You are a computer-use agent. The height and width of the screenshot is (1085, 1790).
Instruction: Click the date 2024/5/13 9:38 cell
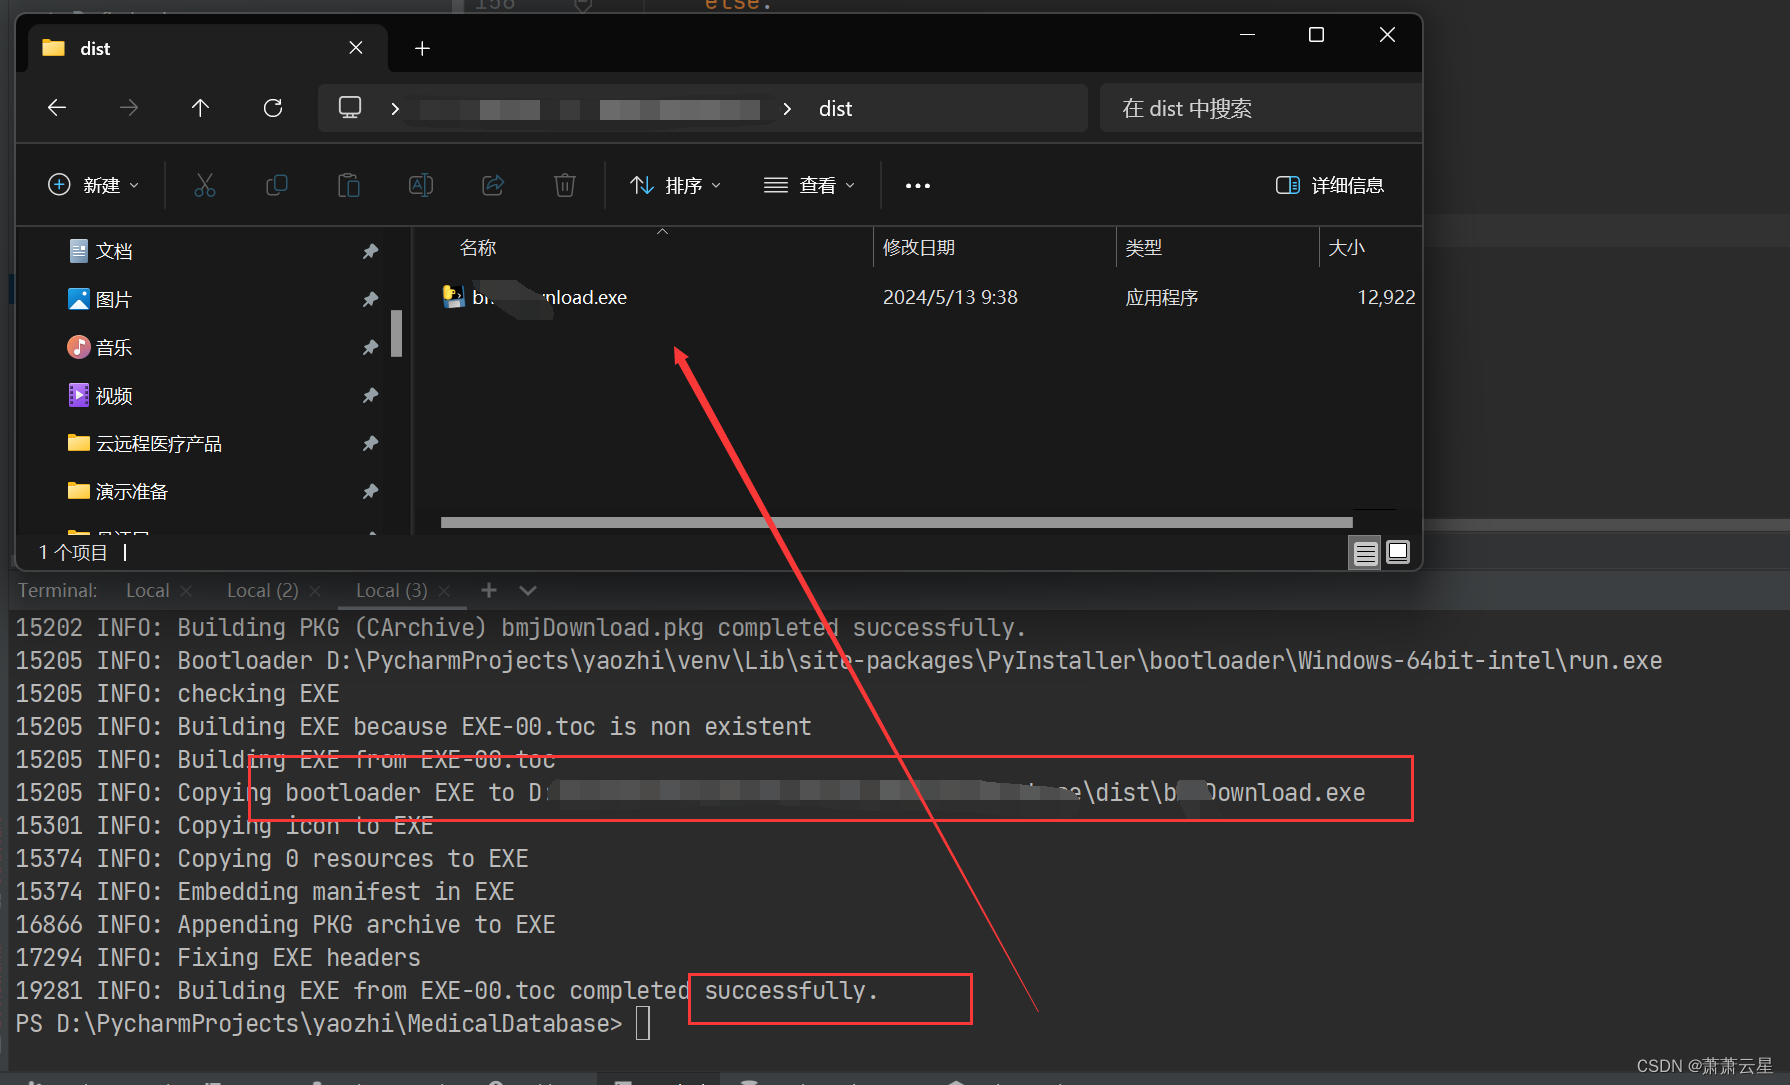[x=950, y=297]
